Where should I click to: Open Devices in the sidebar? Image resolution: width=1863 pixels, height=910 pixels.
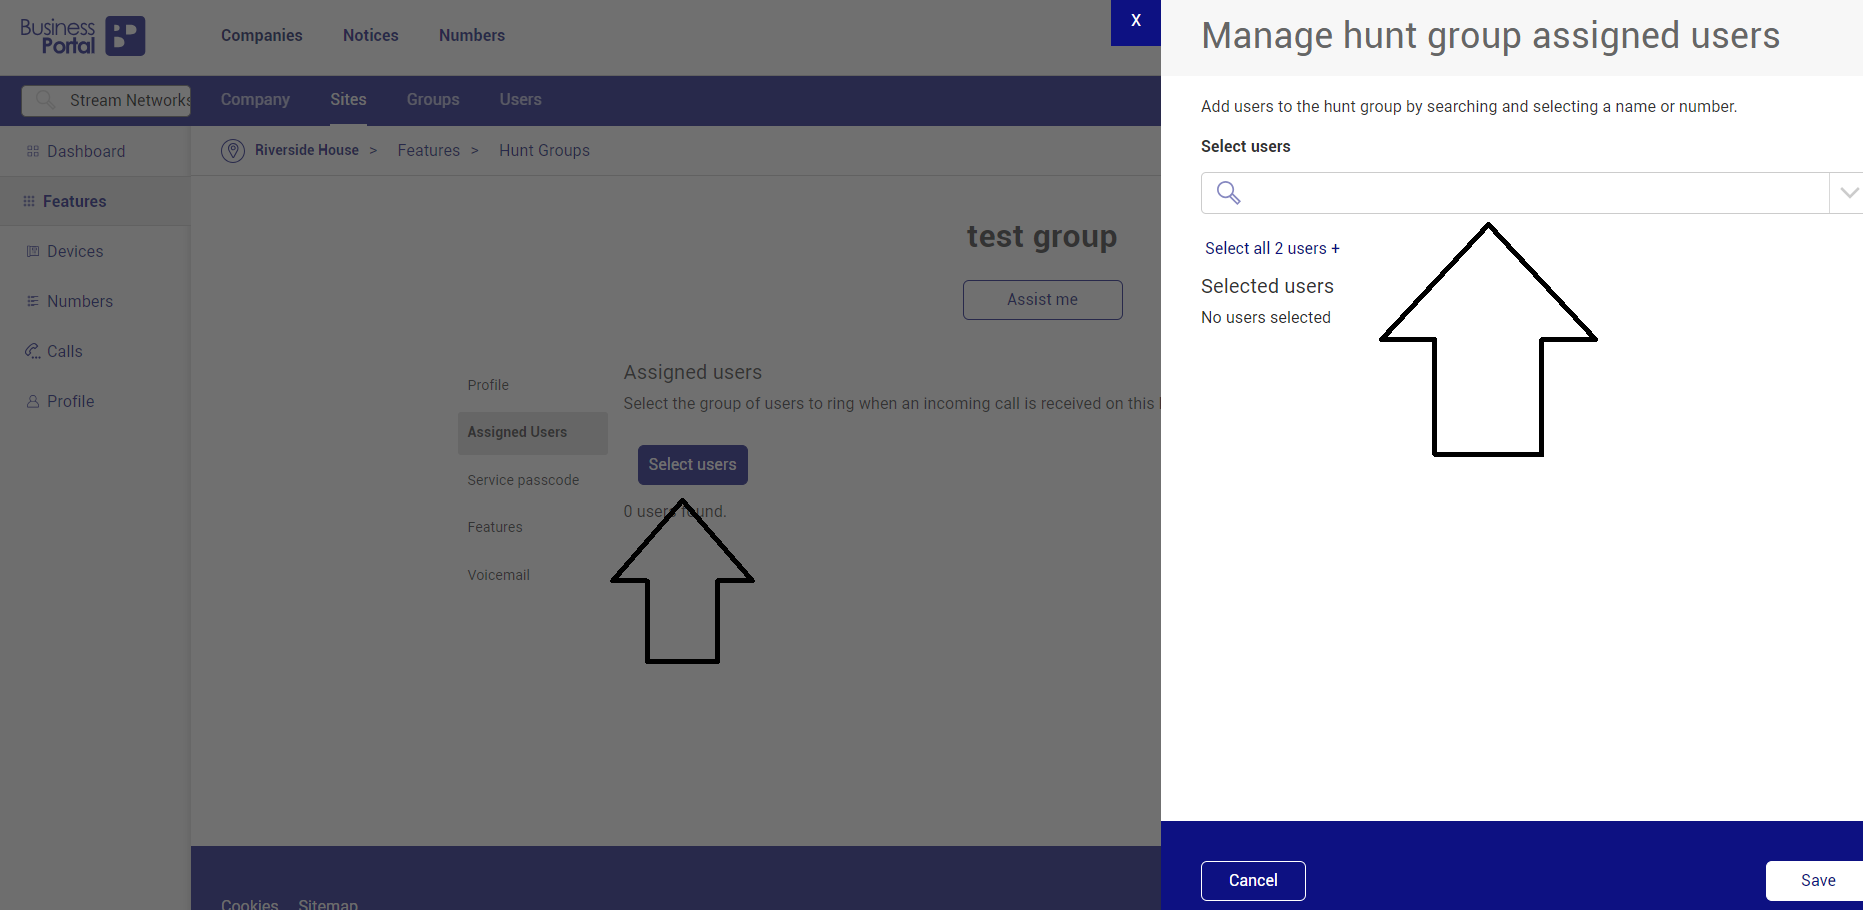75,251
